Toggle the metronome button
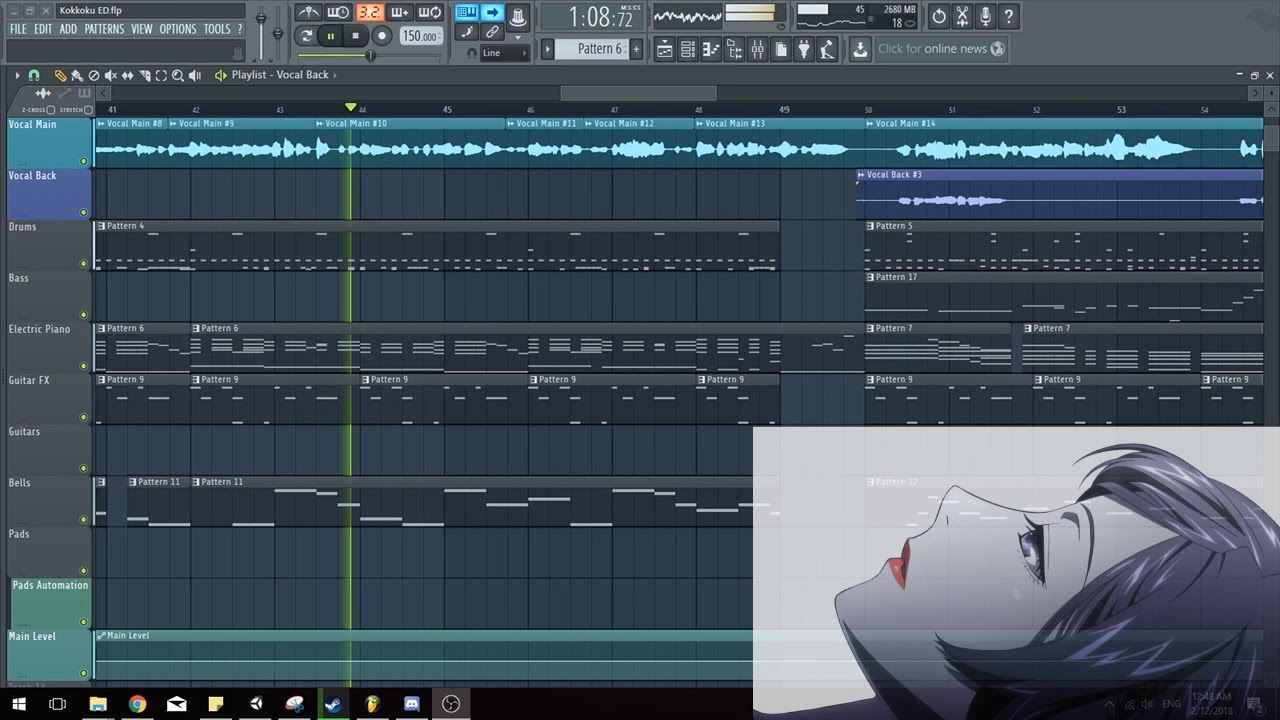Viewport: 1280px width, 720px height. click(309, 13)
